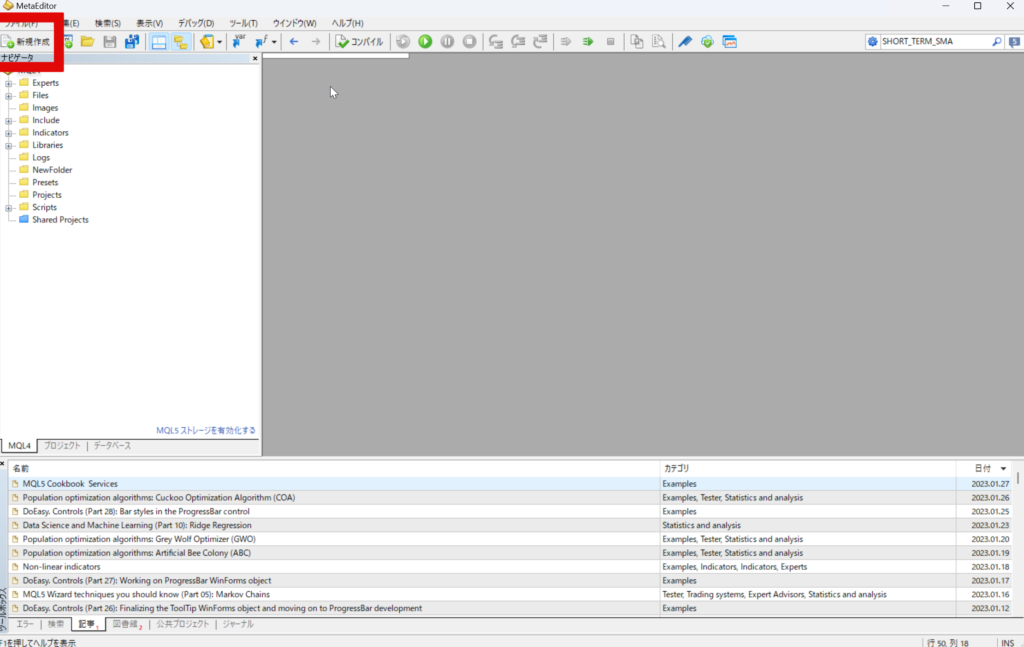Viewport: 1024px width, 647px height.
Task: Click MQL5 ストレージを有効化する link
Action: (x=206, y=430)
